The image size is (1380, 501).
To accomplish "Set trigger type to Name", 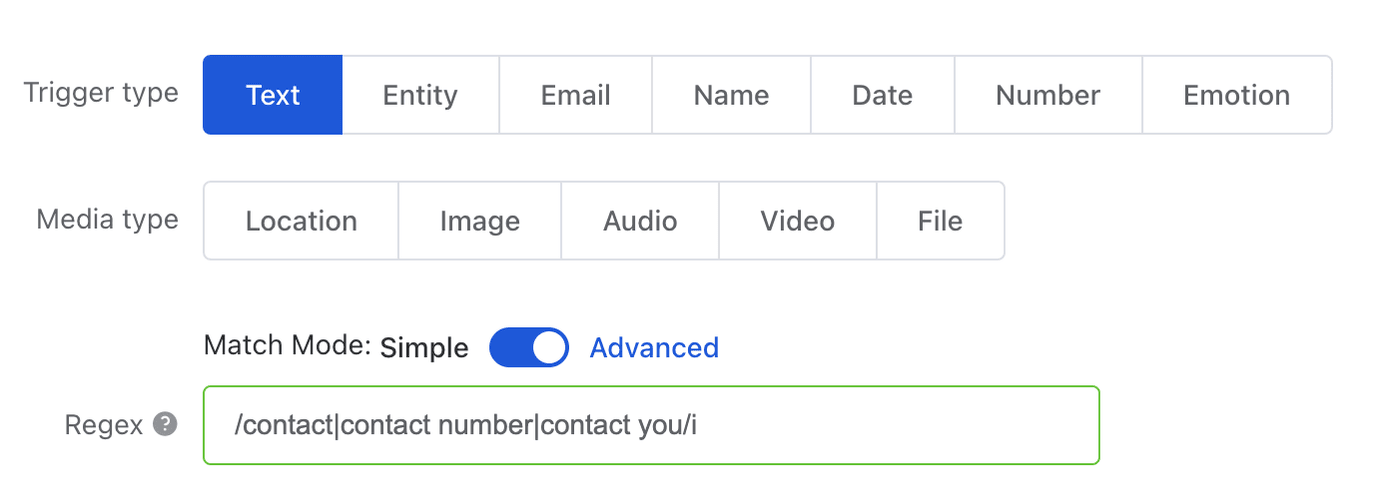I will coord(731,95).
